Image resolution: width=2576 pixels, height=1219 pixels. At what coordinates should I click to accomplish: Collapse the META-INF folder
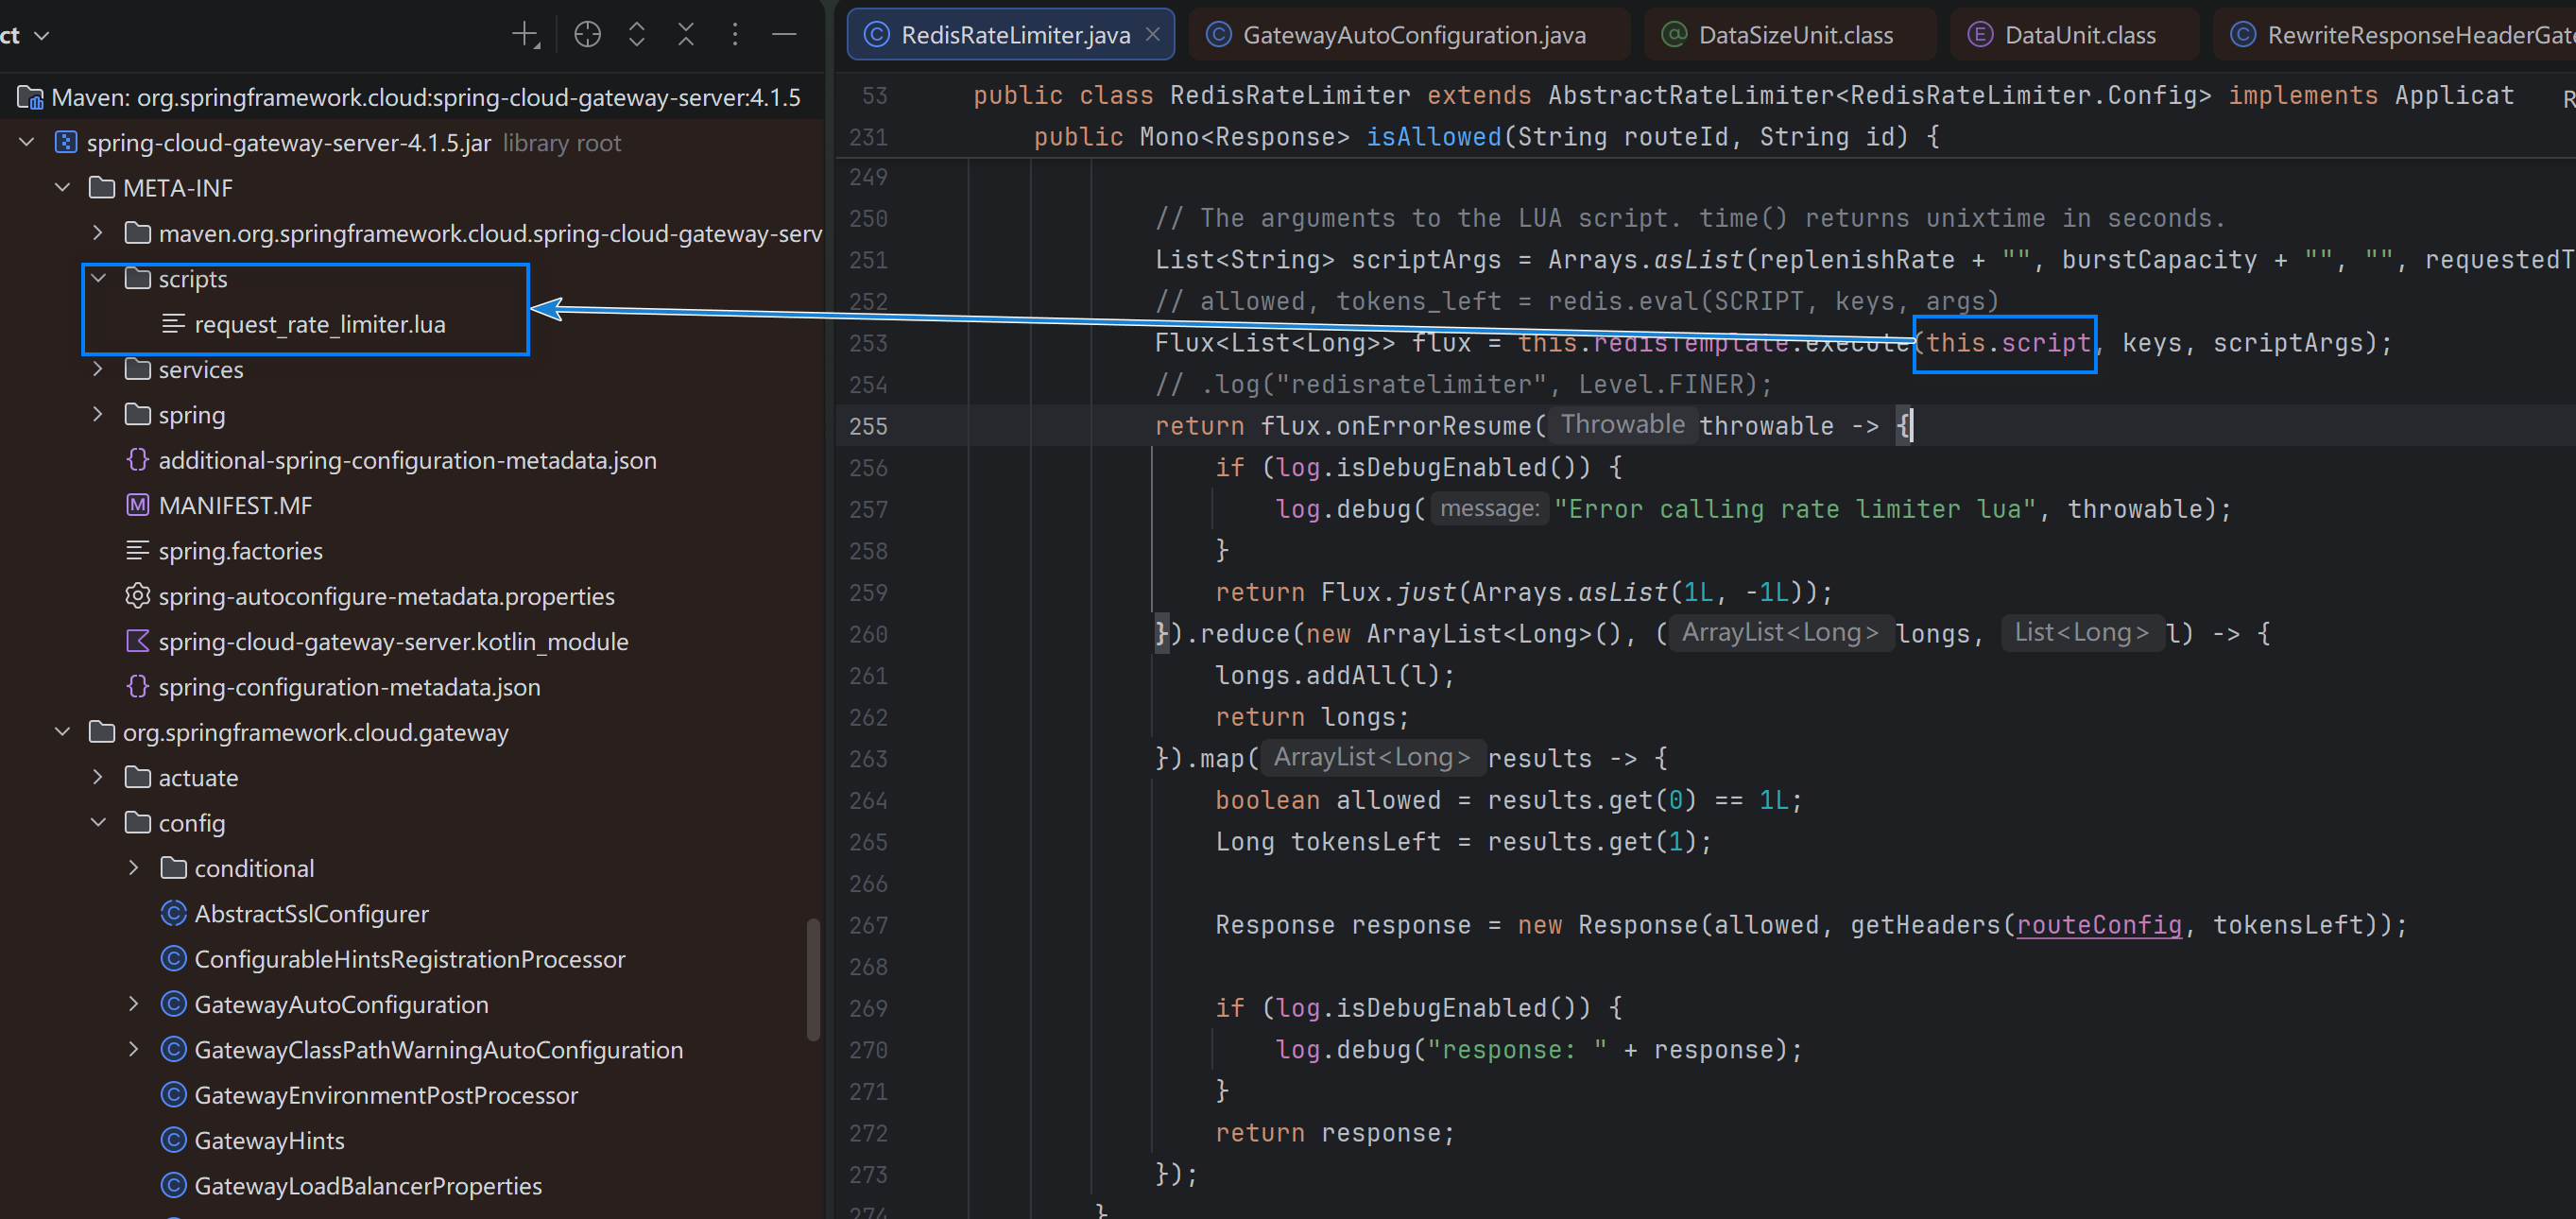(x=62, y=188)
